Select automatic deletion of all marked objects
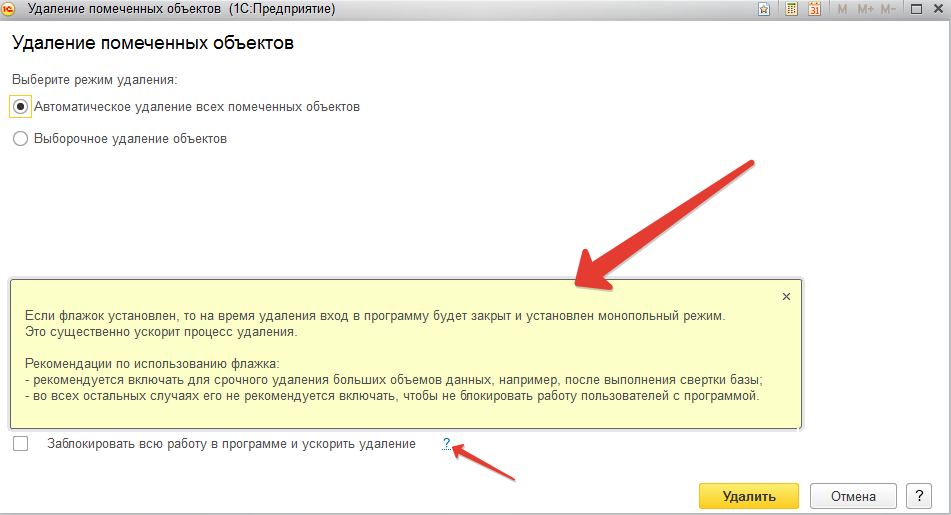This screenshot has width=951, height=515. 21,107
